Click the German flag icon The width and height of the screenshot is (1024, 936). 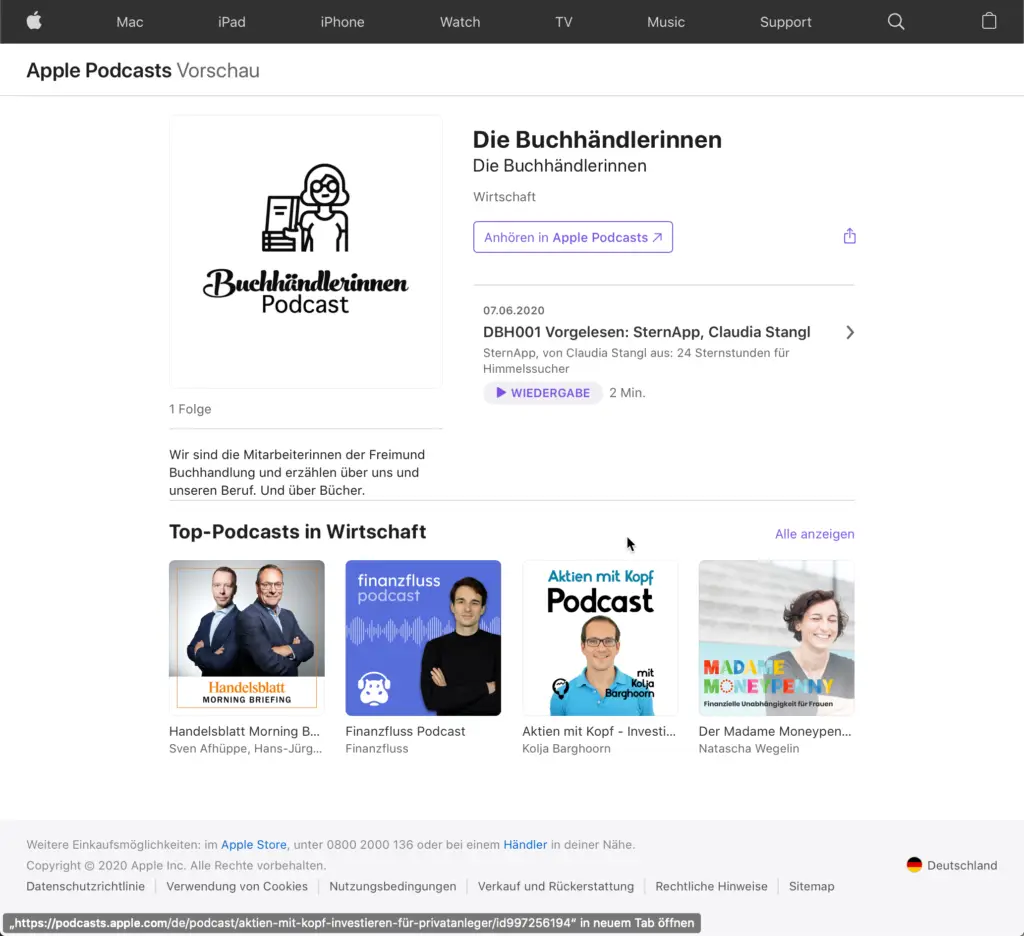[x=914, y=865]
